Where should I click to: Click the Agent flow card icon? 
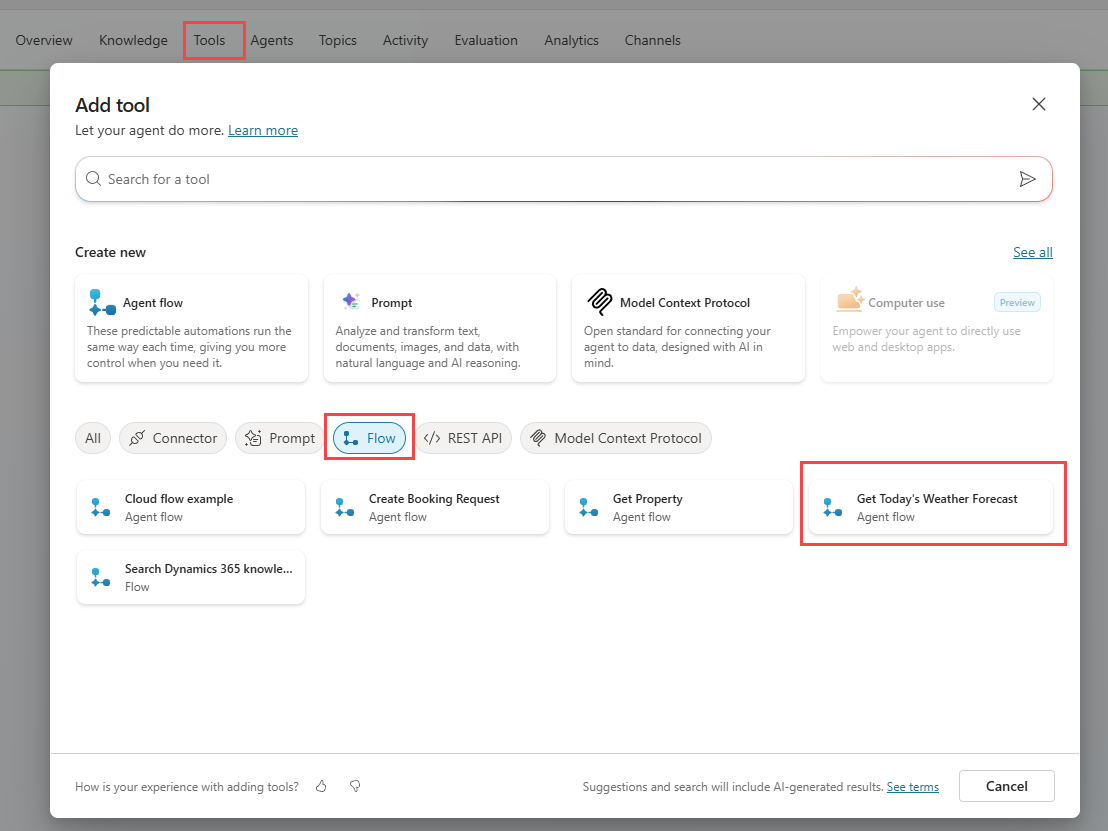click(x=102, y=302)
